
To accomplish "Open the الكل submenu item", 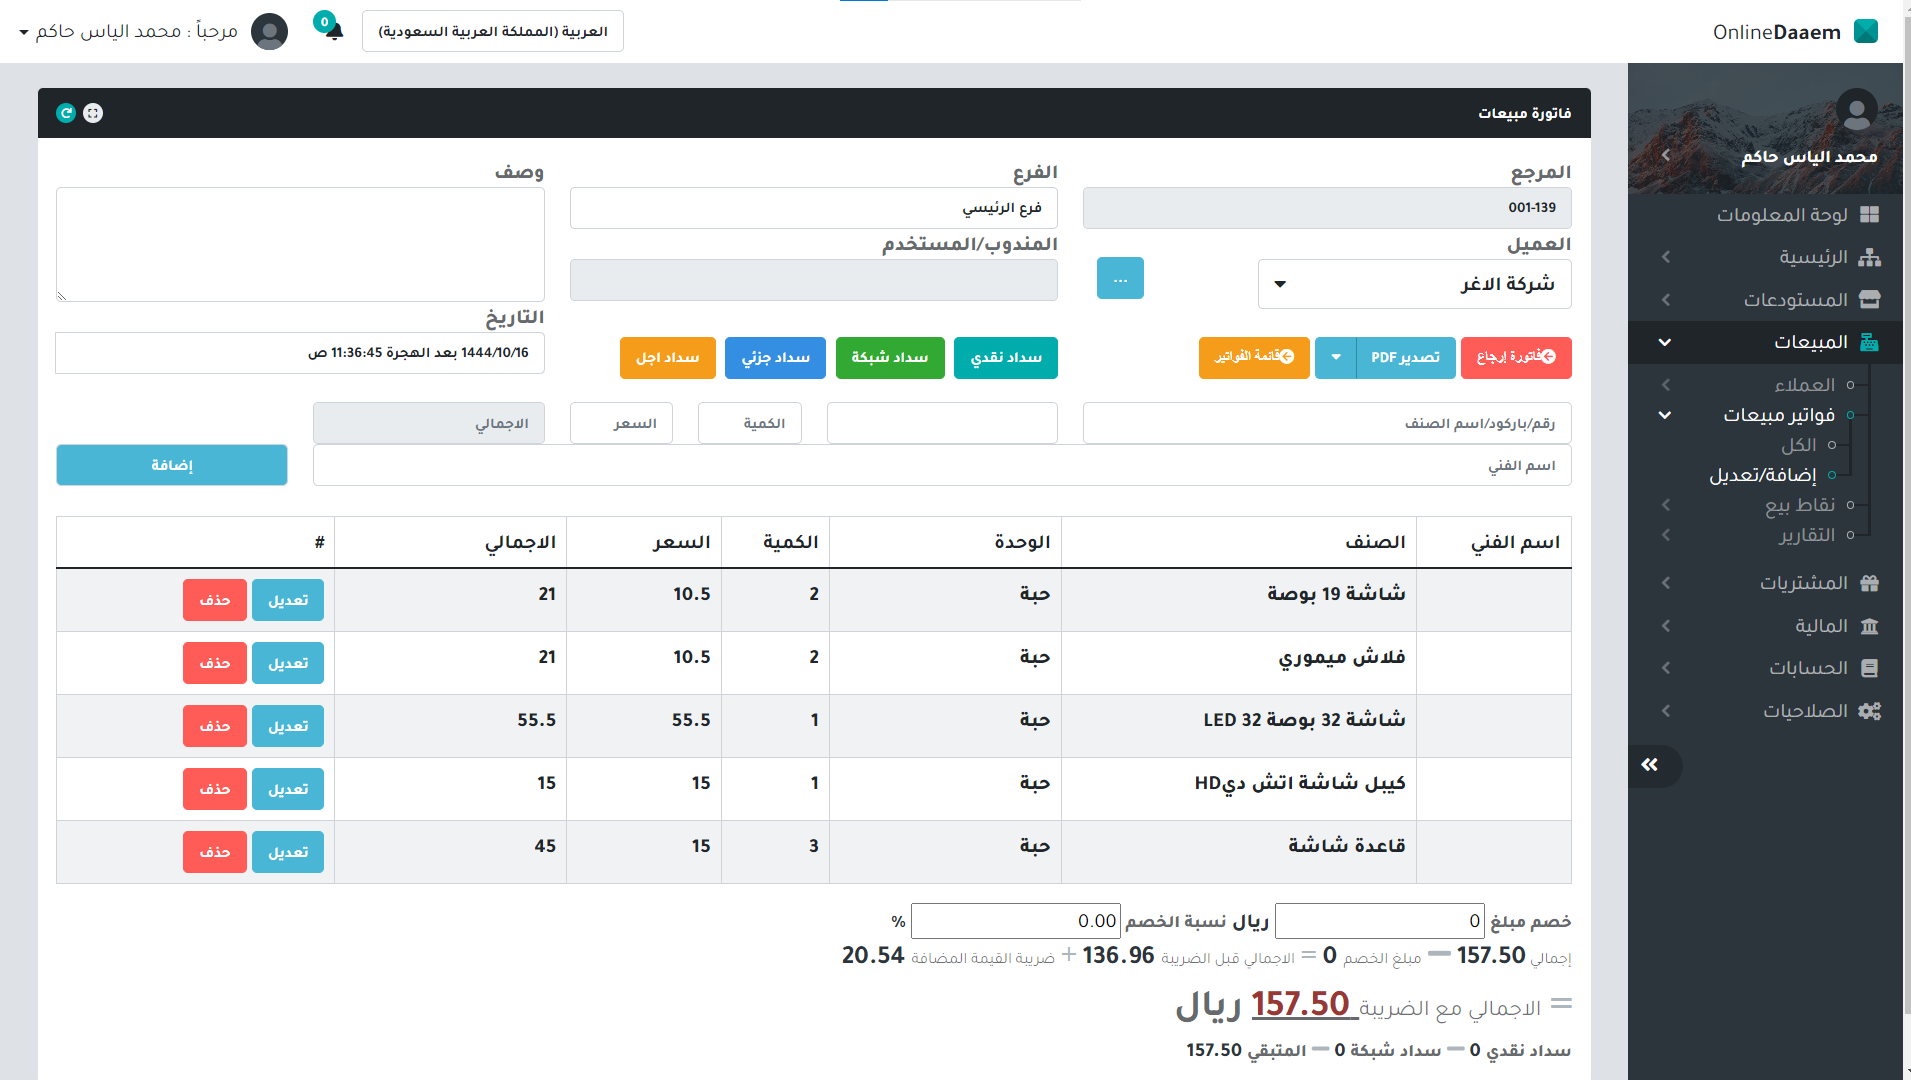I will tap(1798, 445).
